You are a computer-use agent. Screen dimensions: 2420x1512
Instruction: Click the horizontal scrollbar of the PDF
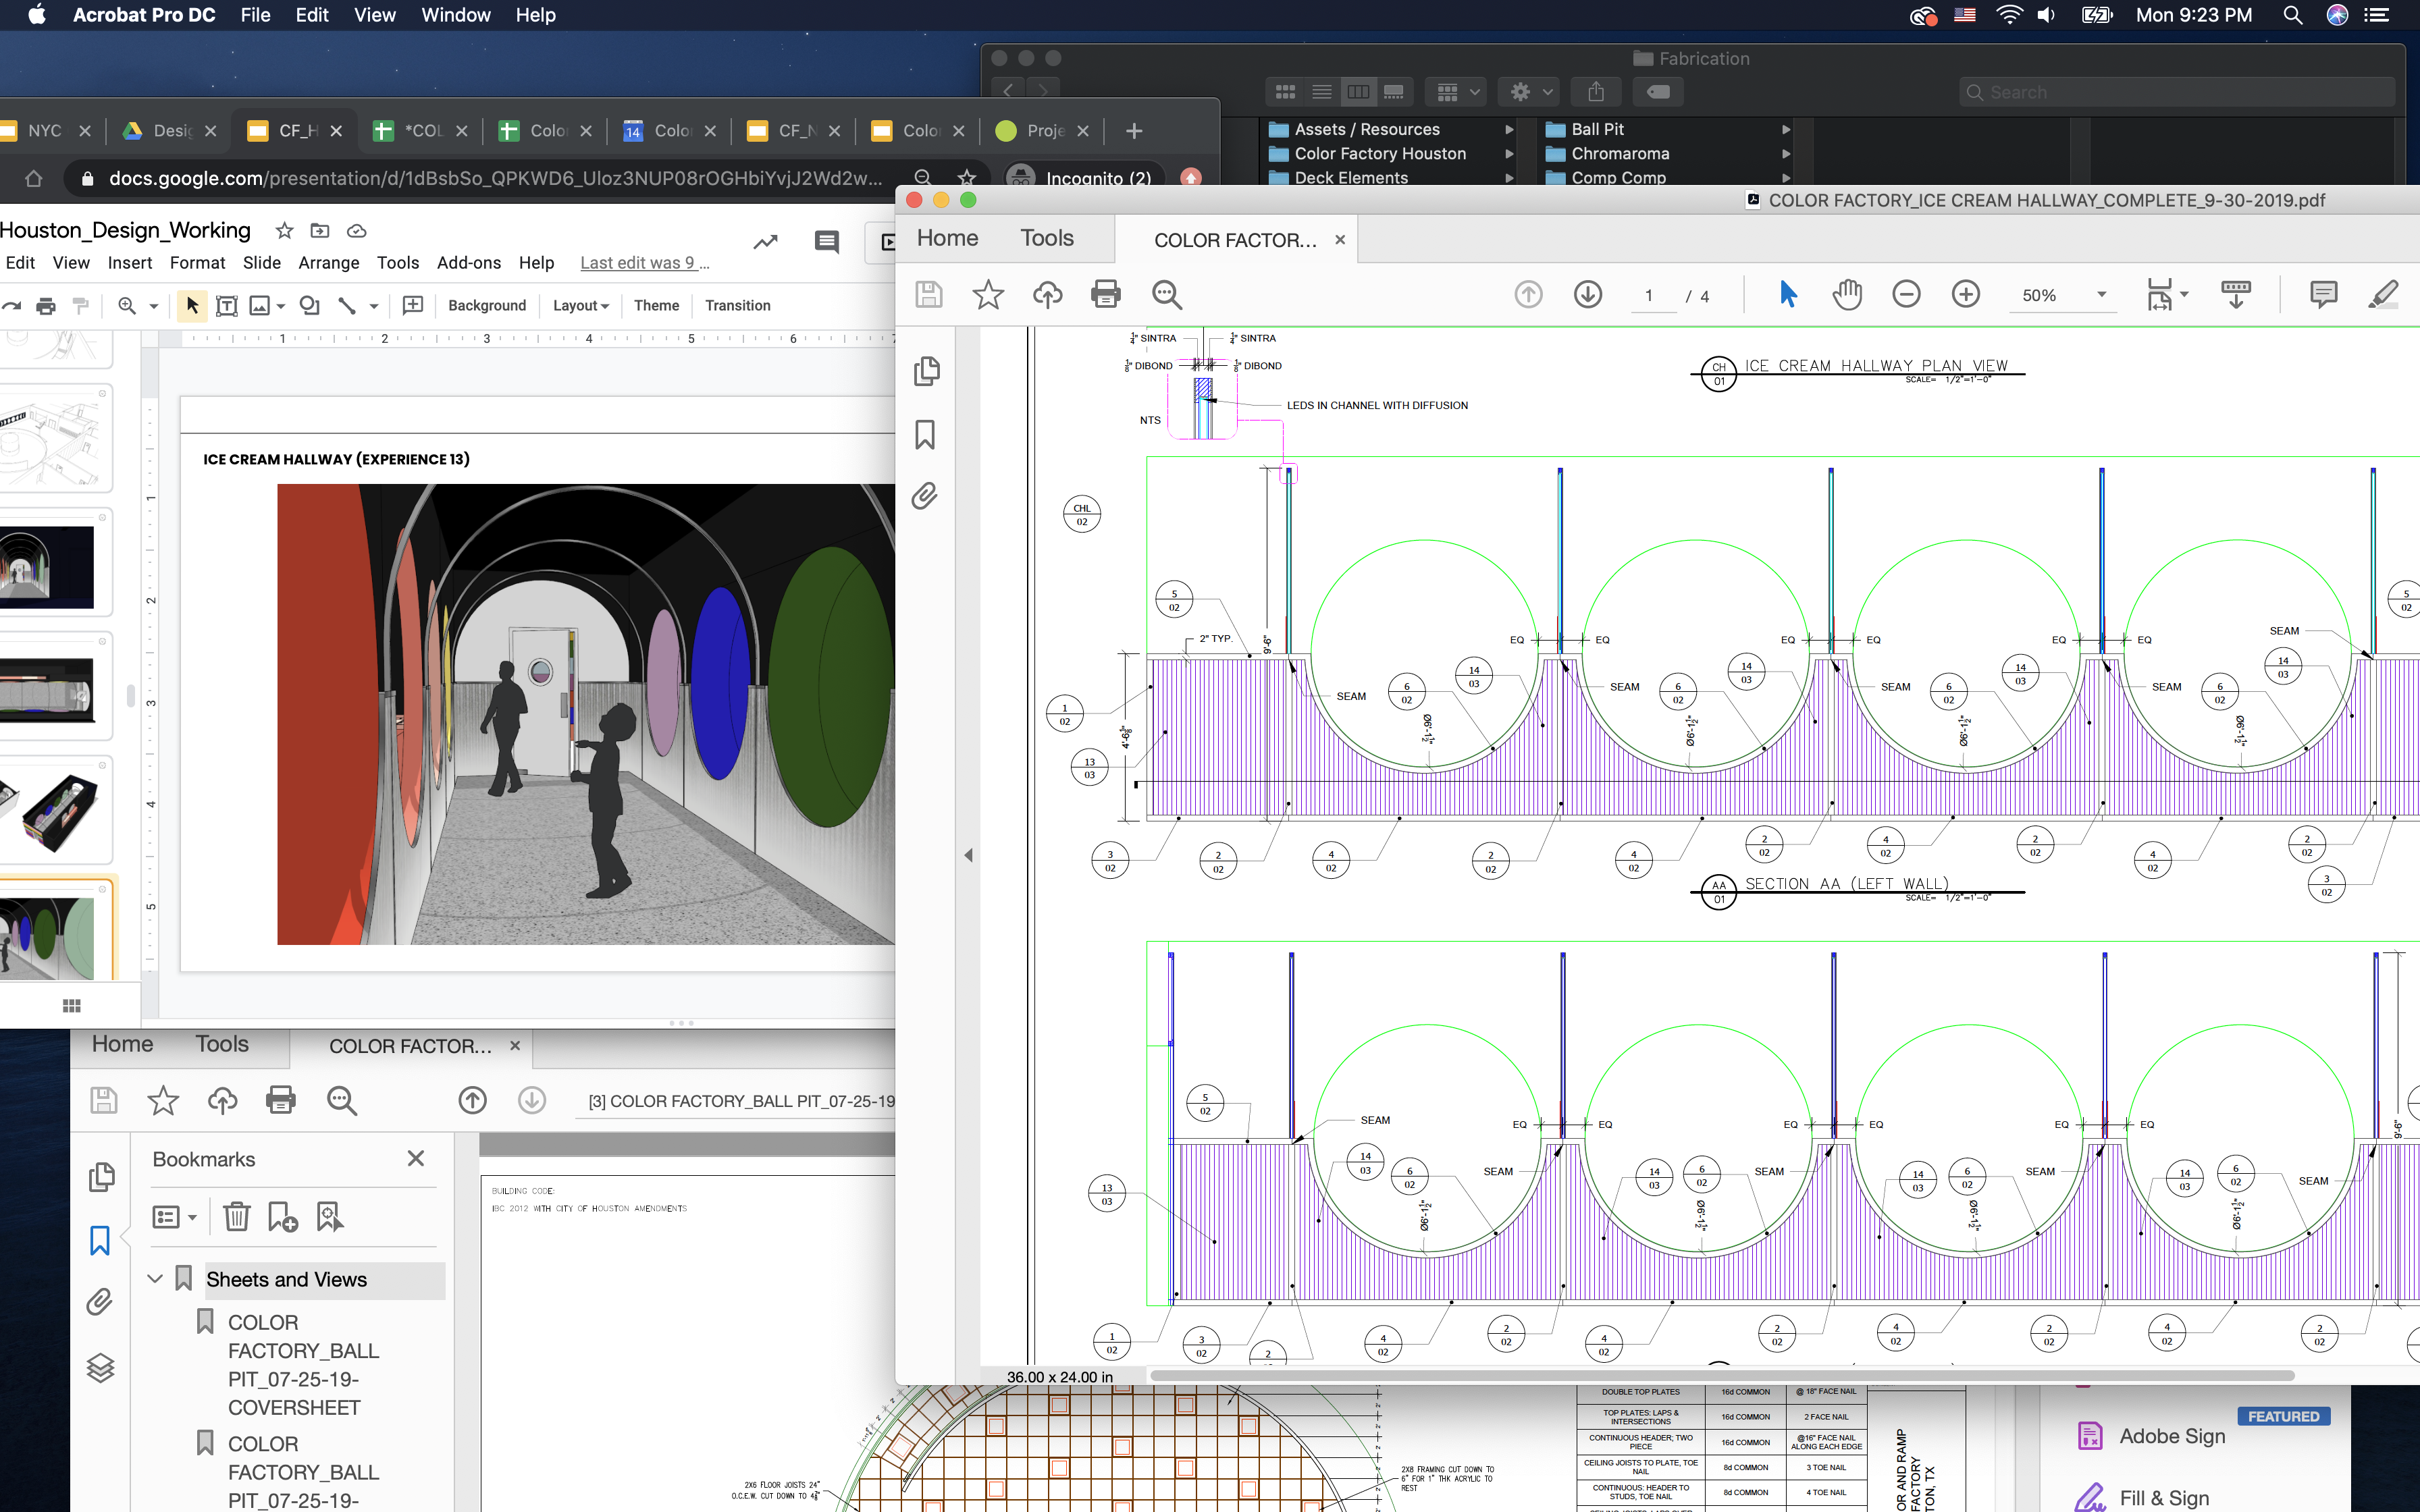[1720, 1376]
